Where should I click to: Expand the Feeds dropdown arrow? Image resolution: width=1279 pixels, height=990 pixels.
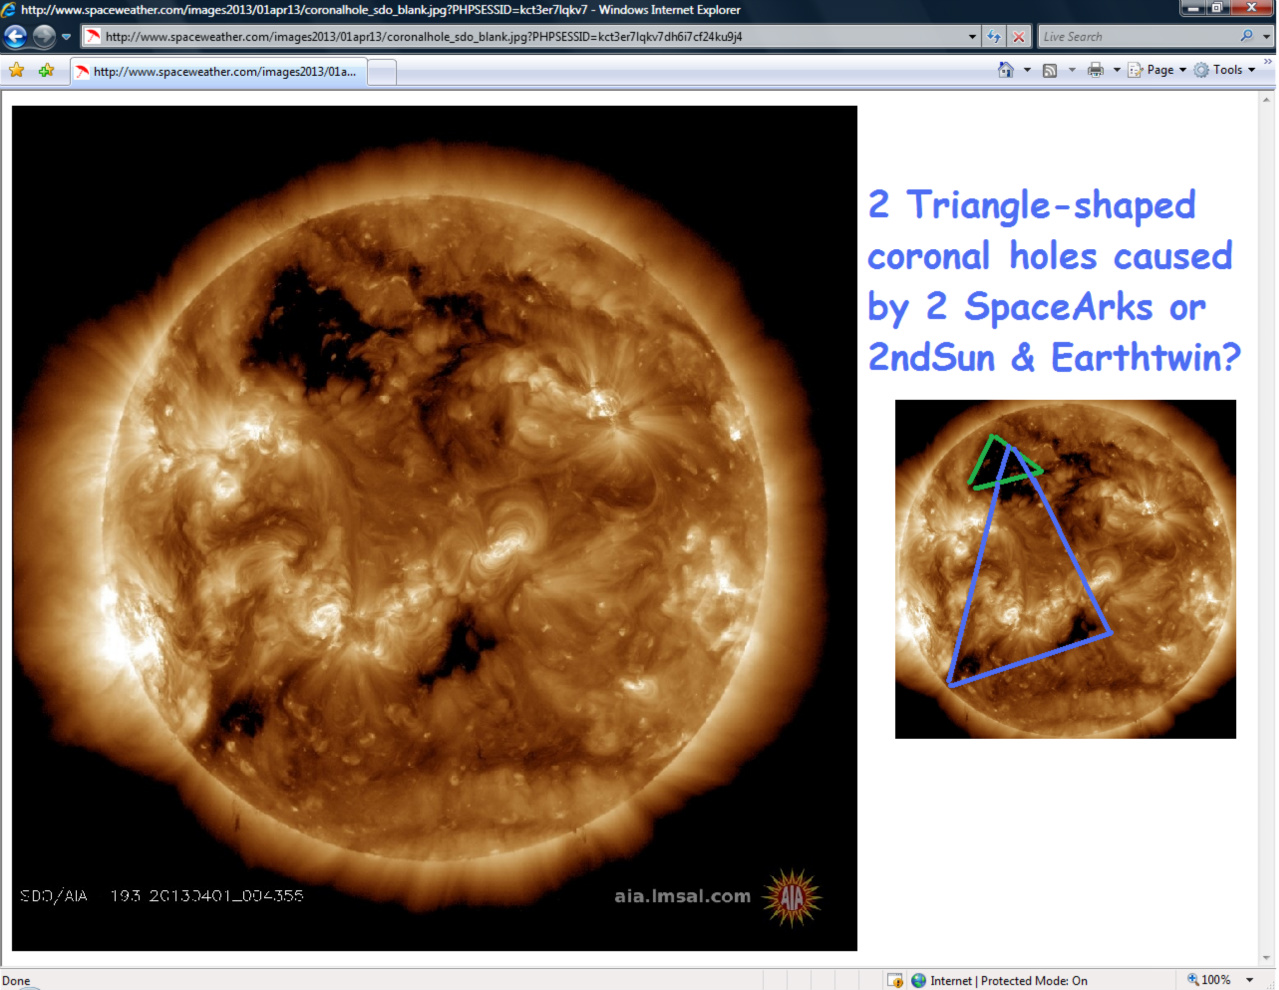[1072, 70]
